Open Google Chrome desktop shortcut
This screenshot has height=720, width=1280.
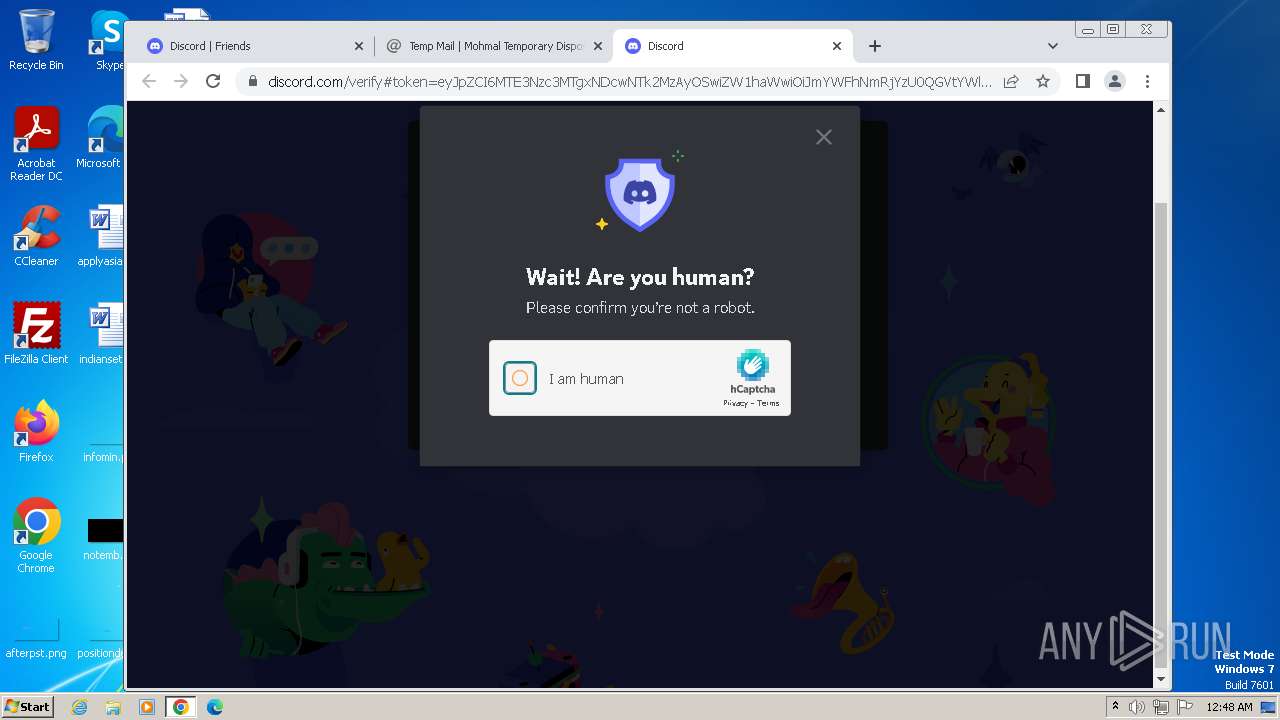pyautogui.click(x=36, y=535)
